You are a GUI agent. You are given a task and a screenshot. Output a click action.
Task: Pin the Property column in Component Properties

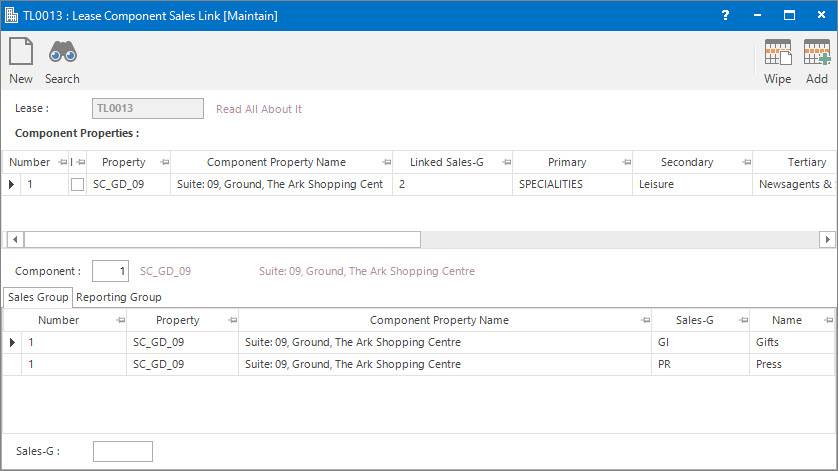coord(165,162)
